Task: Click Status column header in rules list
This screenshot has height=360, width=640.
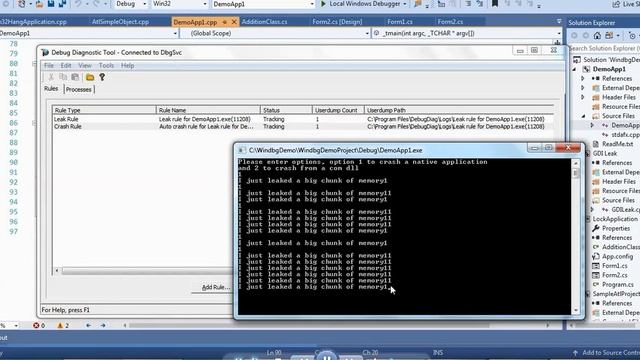Action: (x=286, y=110)
